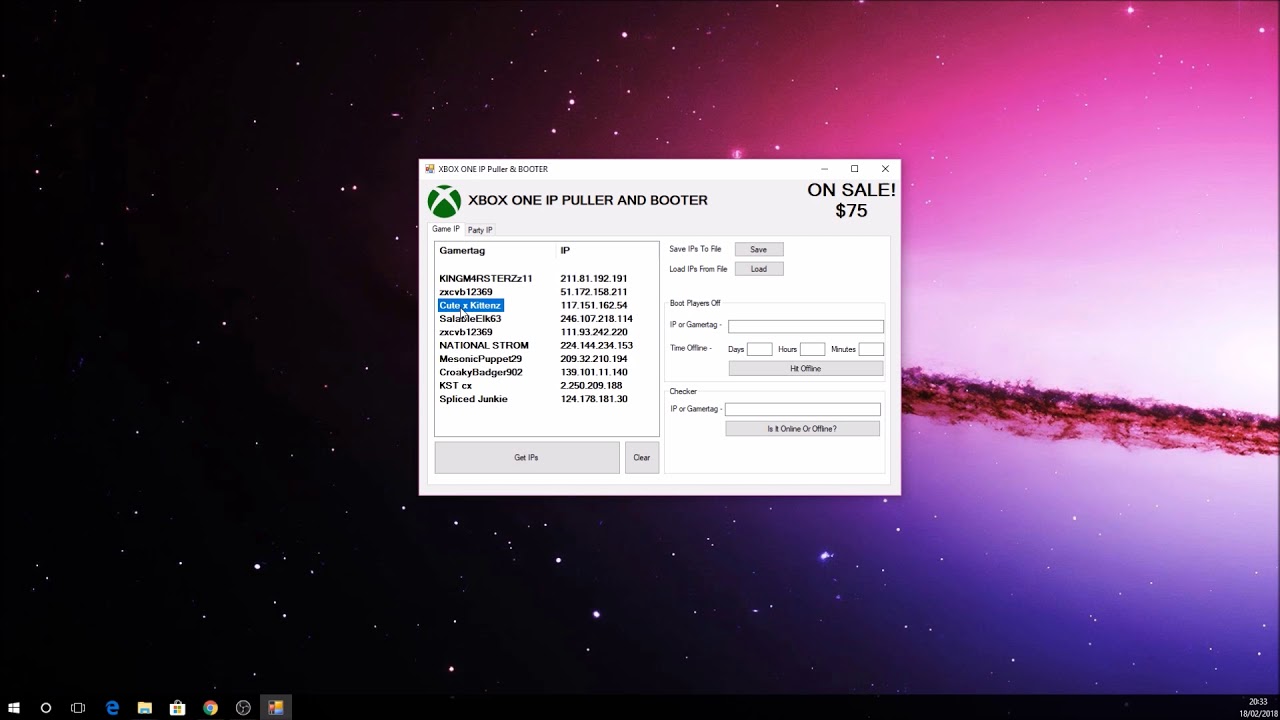This screenshot has width=1280, height=720.
Task: Click IP address 111.93.242.220
Action: click(x=594, y=332)
